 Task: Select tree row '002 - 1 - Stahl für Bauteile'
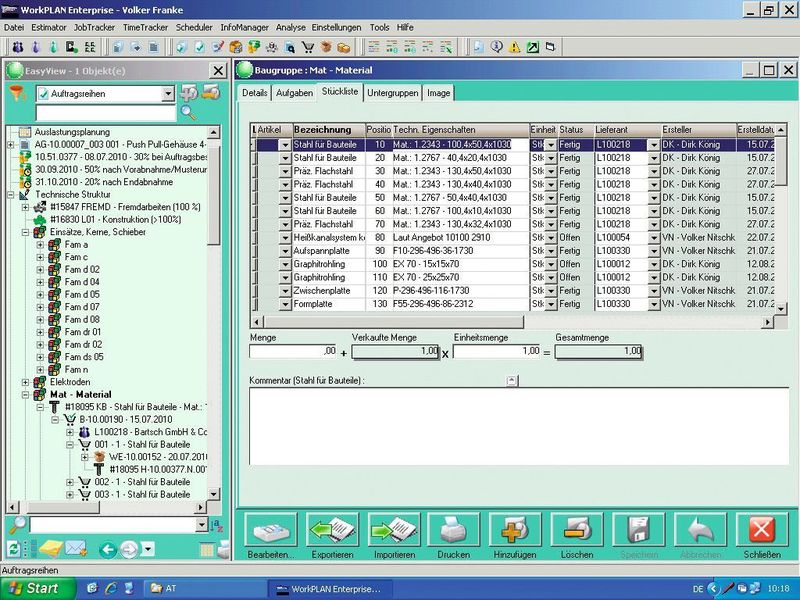[x=142, y=482]
